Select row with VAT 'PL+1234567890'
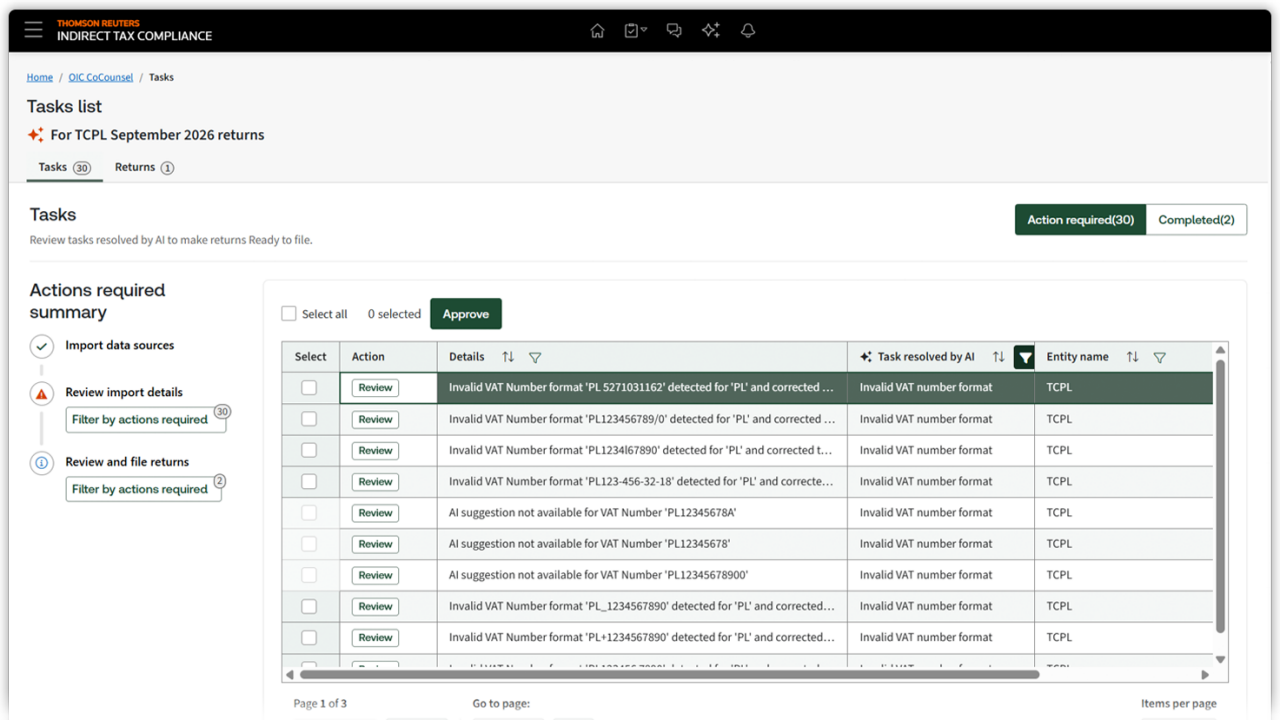The width and height of the screenshot is (1280, 720). [309, 637]
